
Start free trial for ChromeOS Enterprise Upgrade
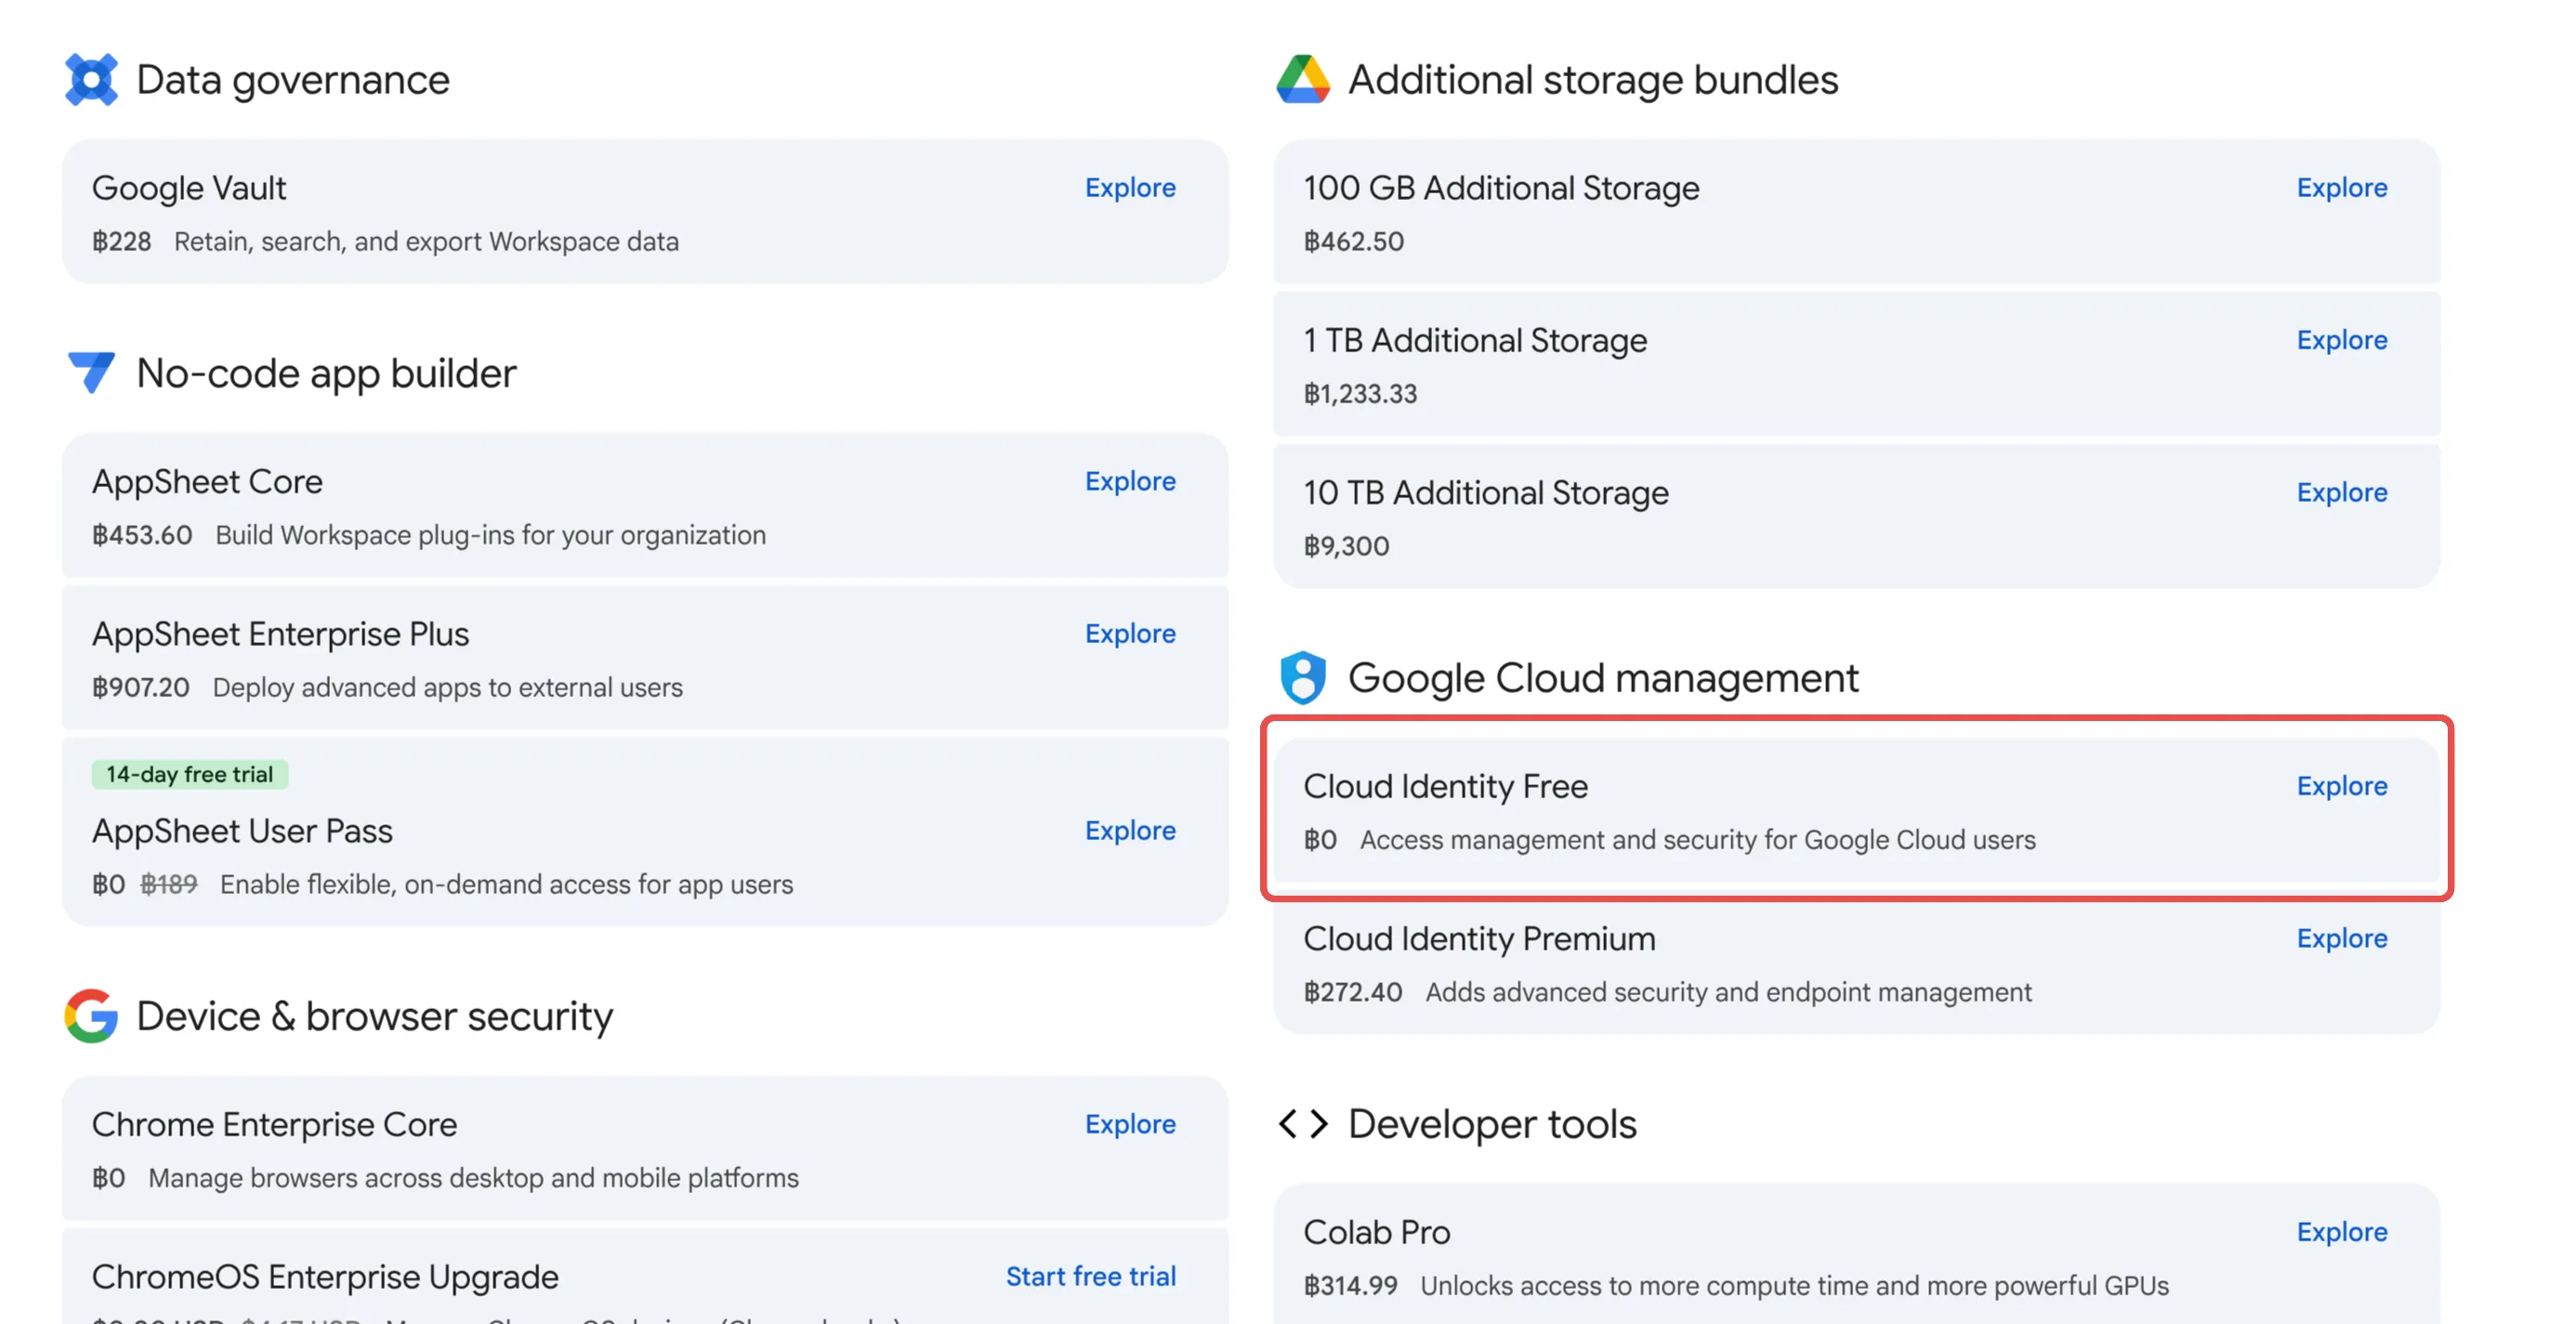point(1090,1276)
